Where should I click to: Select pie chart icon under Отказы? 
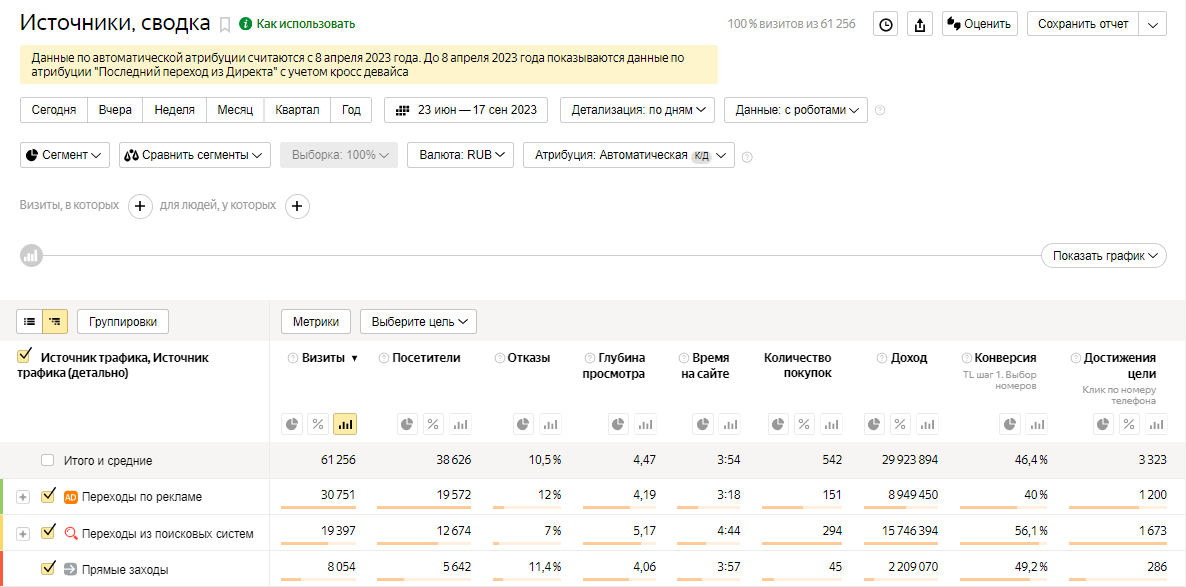click(524, 424)
